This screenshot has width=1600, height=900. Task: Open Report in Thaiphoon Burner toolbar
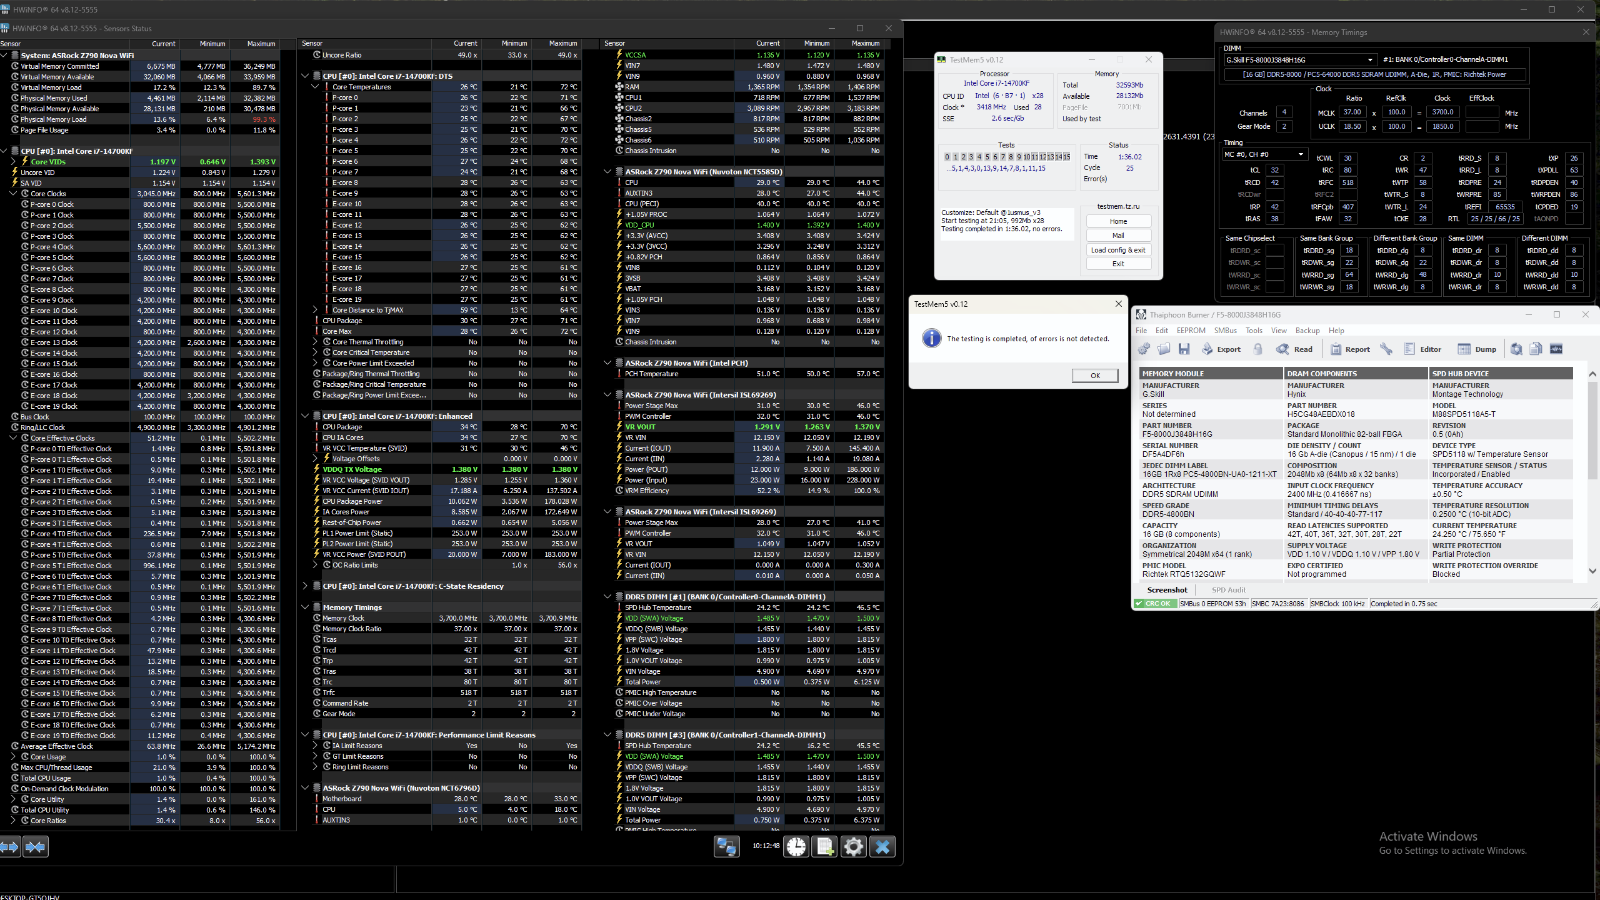point(1350,349)
